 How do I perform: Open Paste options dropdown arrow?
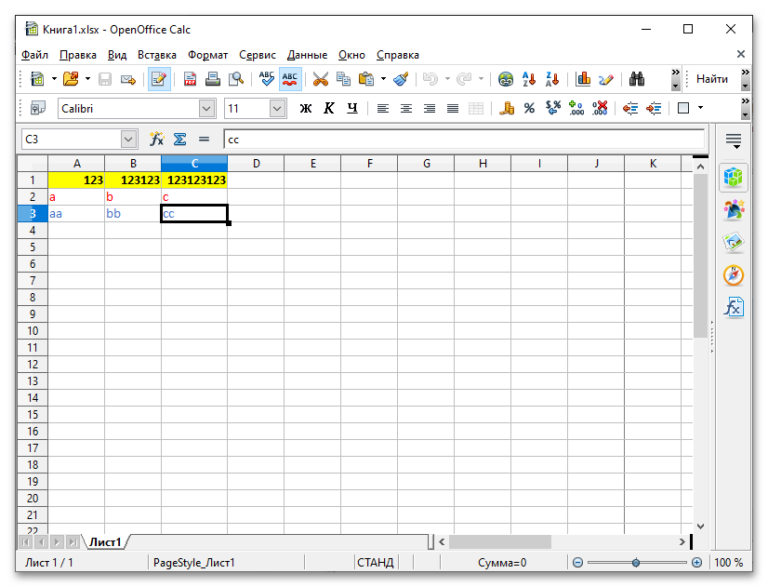click(x=384, y=79)
